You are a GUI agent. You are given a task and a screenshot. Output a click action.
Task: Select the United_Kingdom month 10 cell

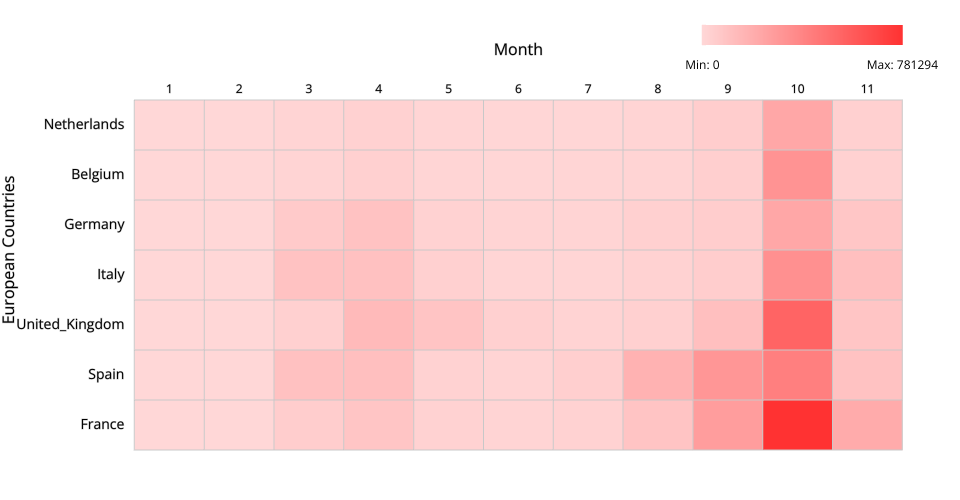(797, 325)
